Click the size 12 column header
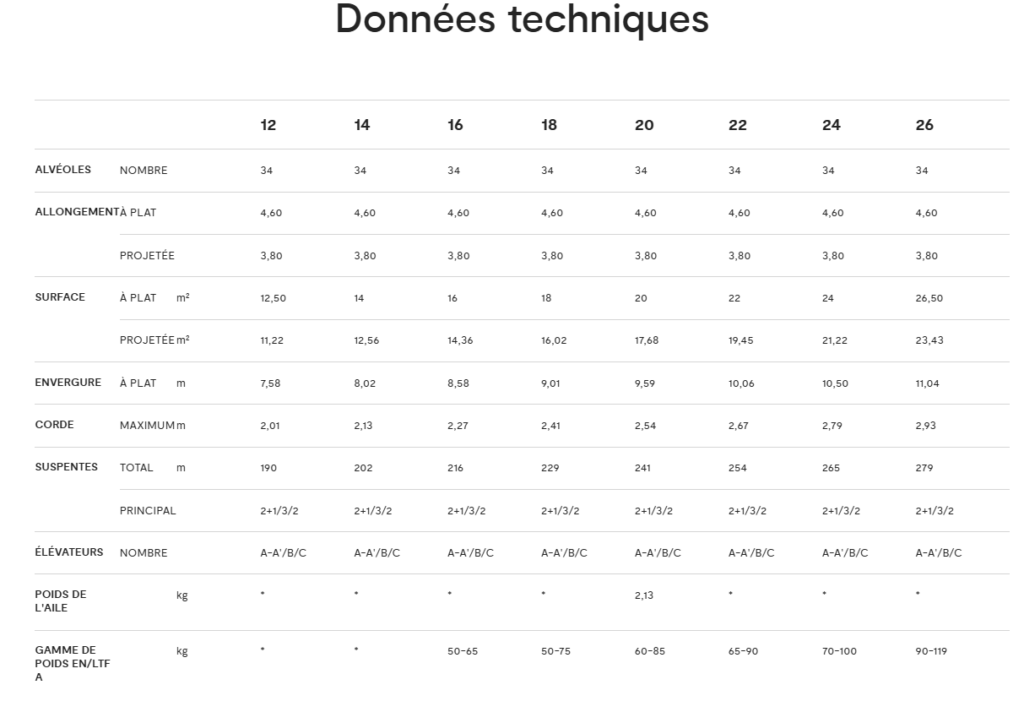Image resolution: width=1024 pixels, height=712 pixels. [x=268, y=125]
